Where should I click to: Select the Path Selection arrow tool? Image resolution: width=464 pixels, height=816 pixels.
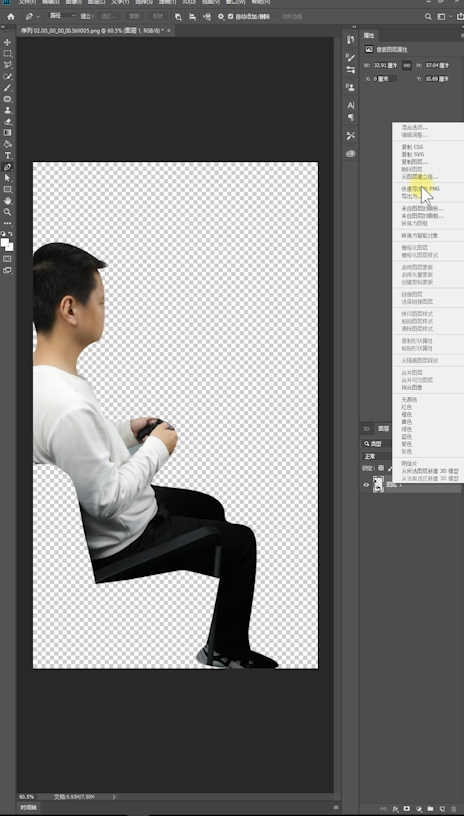[7, 178]
